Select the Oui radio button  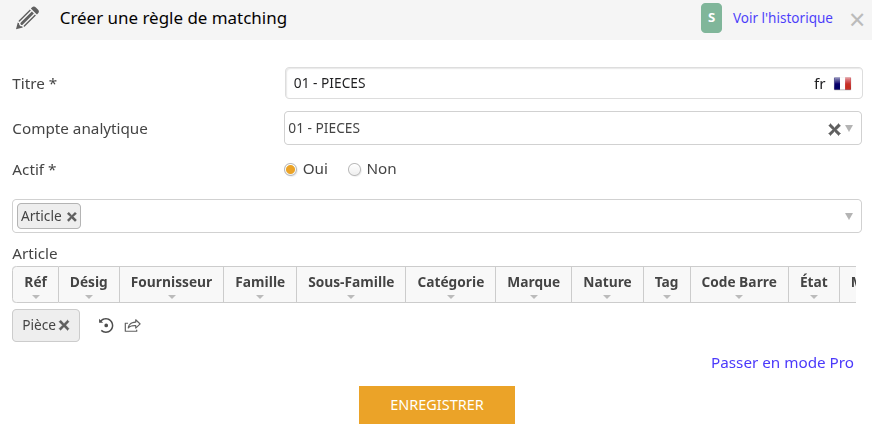(x=290, y=170)
